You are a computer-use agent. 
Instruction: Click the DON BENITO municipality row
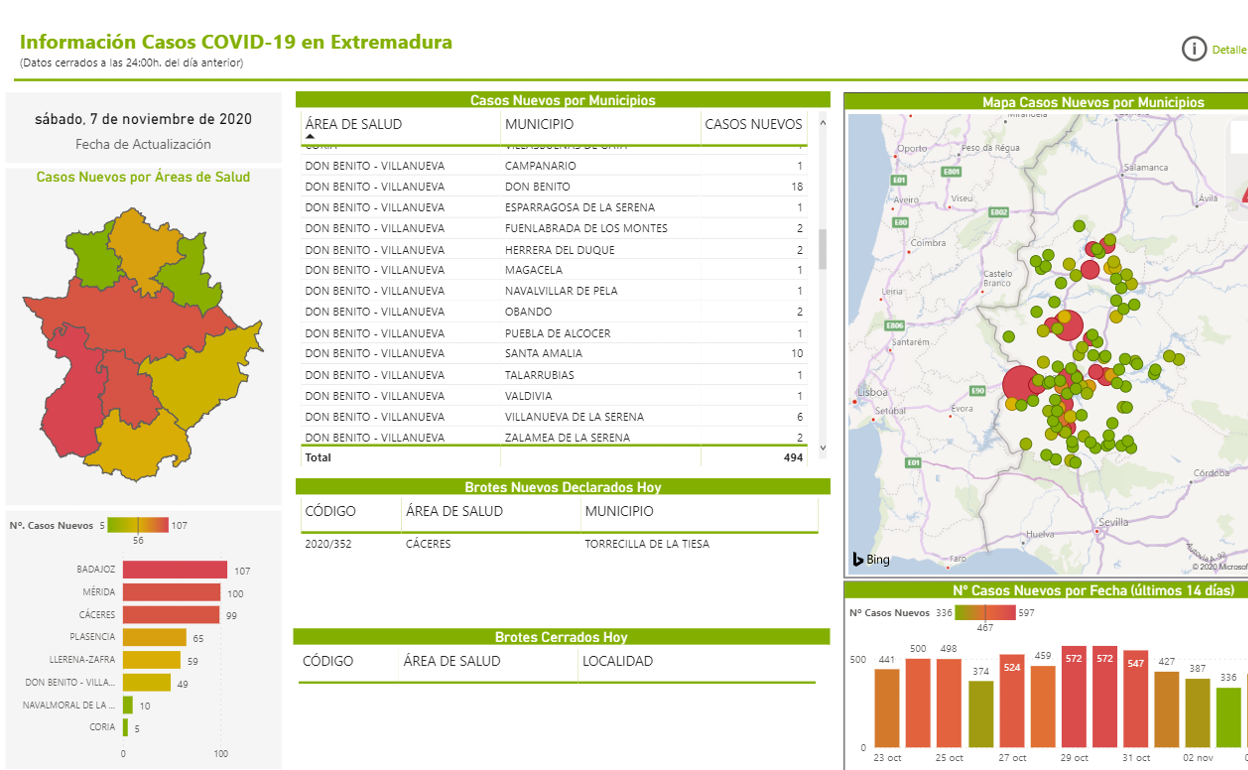(x=554, y=187)
